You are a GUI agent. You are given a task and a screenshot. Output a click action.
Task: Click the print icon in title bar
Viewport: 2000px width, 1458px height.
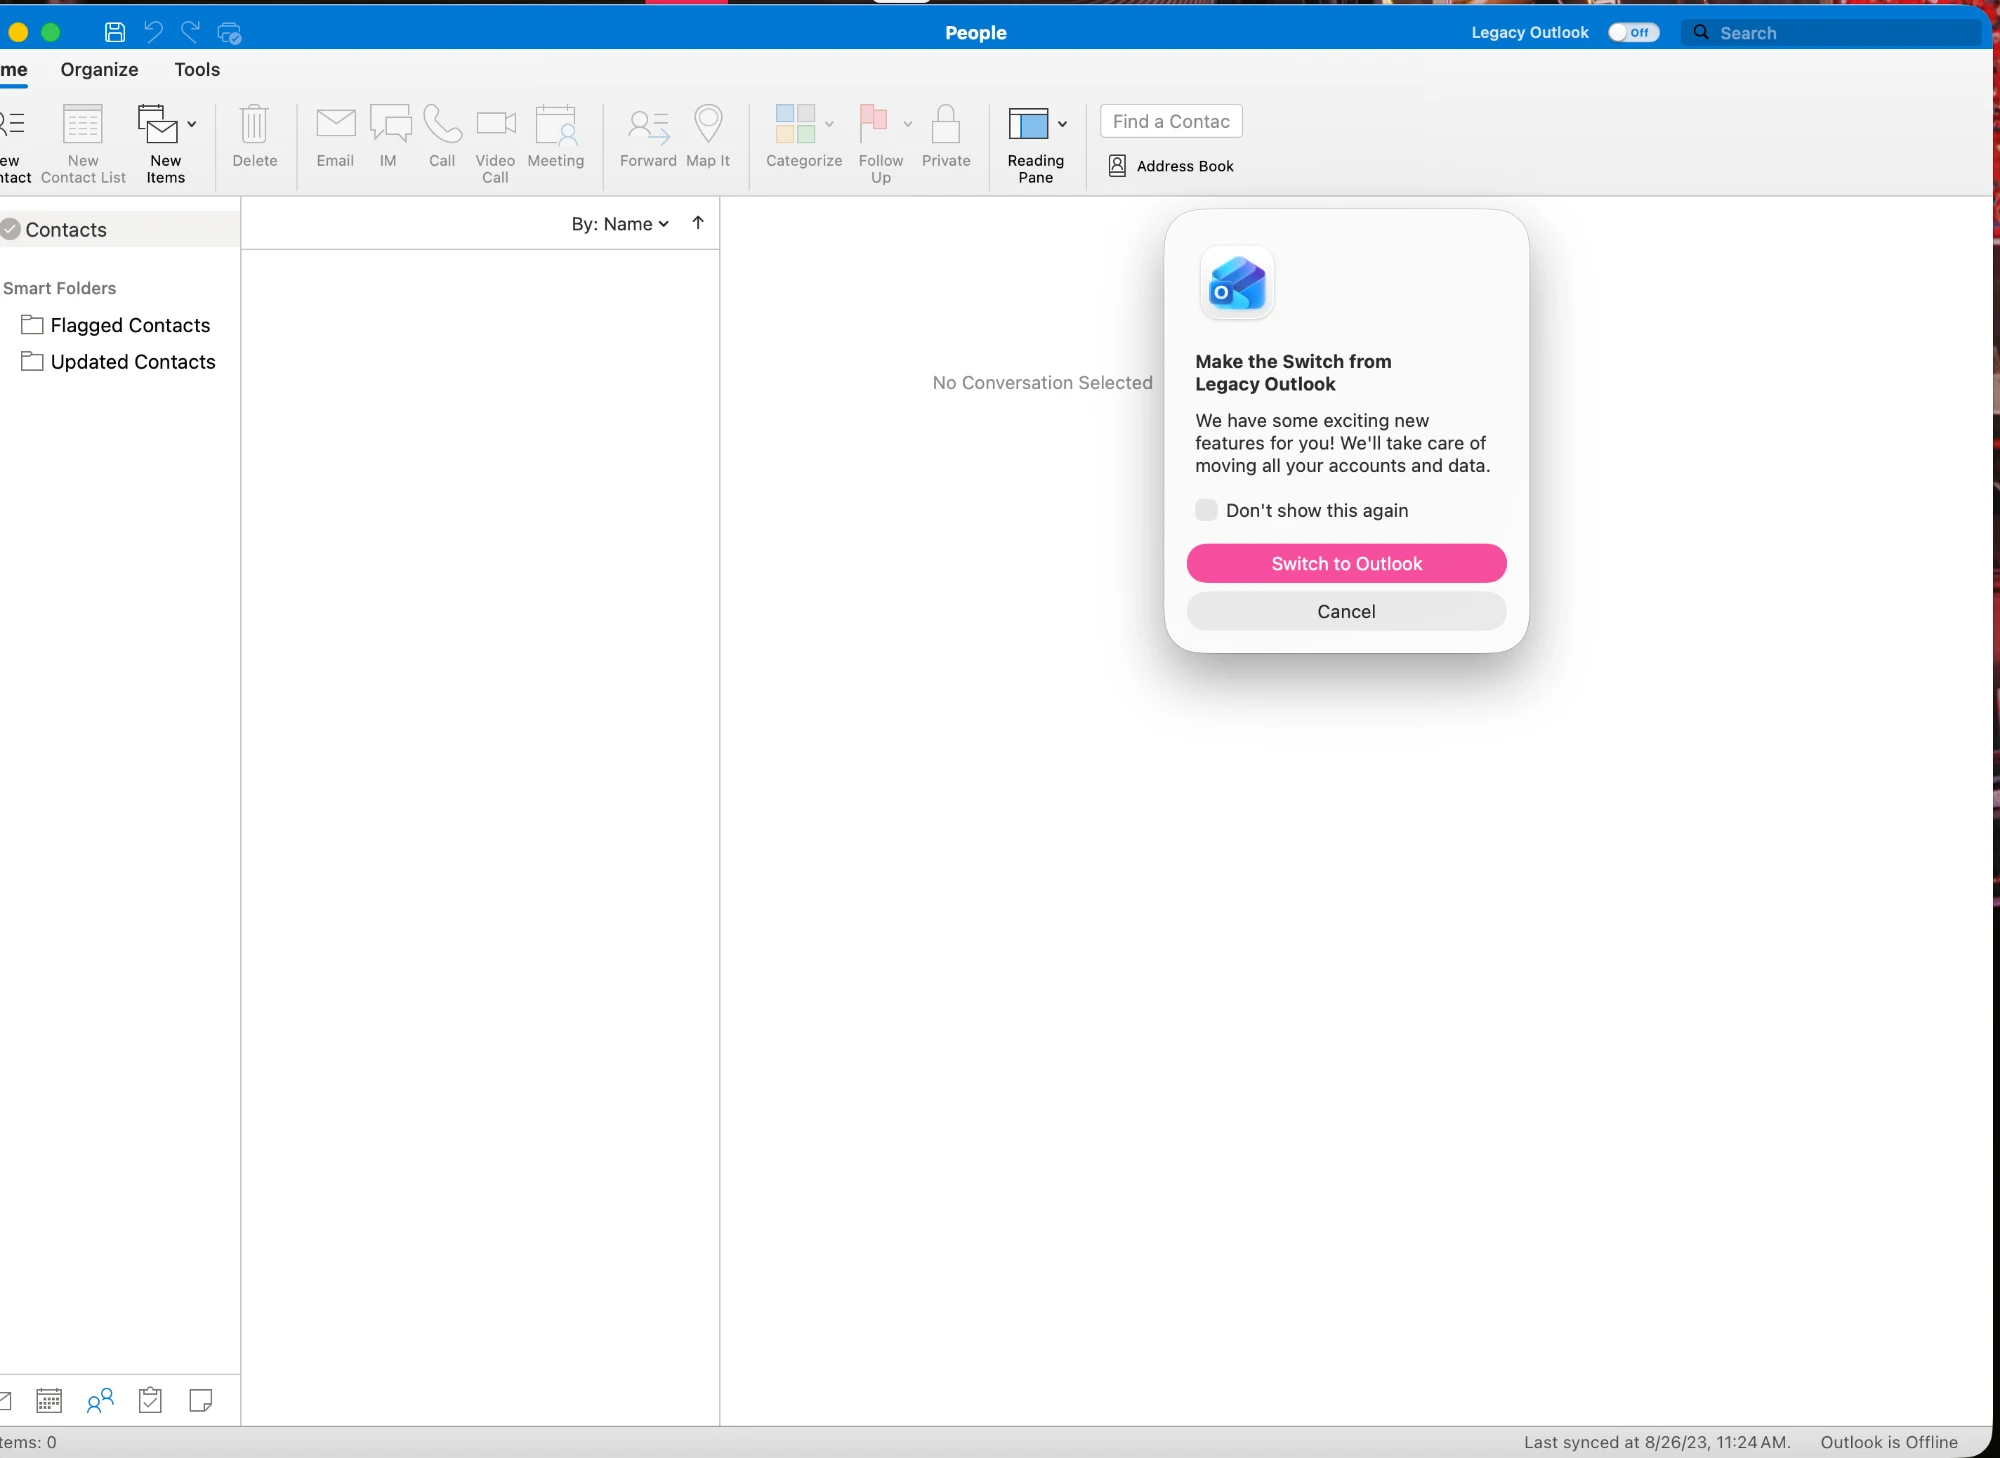coord(229,33)
